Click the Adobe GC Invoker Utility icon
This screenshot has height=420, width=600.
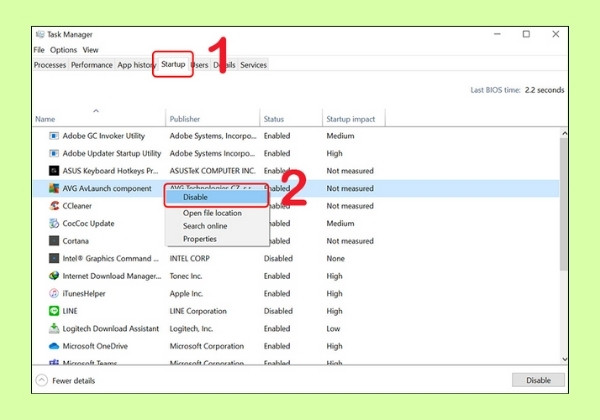54,136
